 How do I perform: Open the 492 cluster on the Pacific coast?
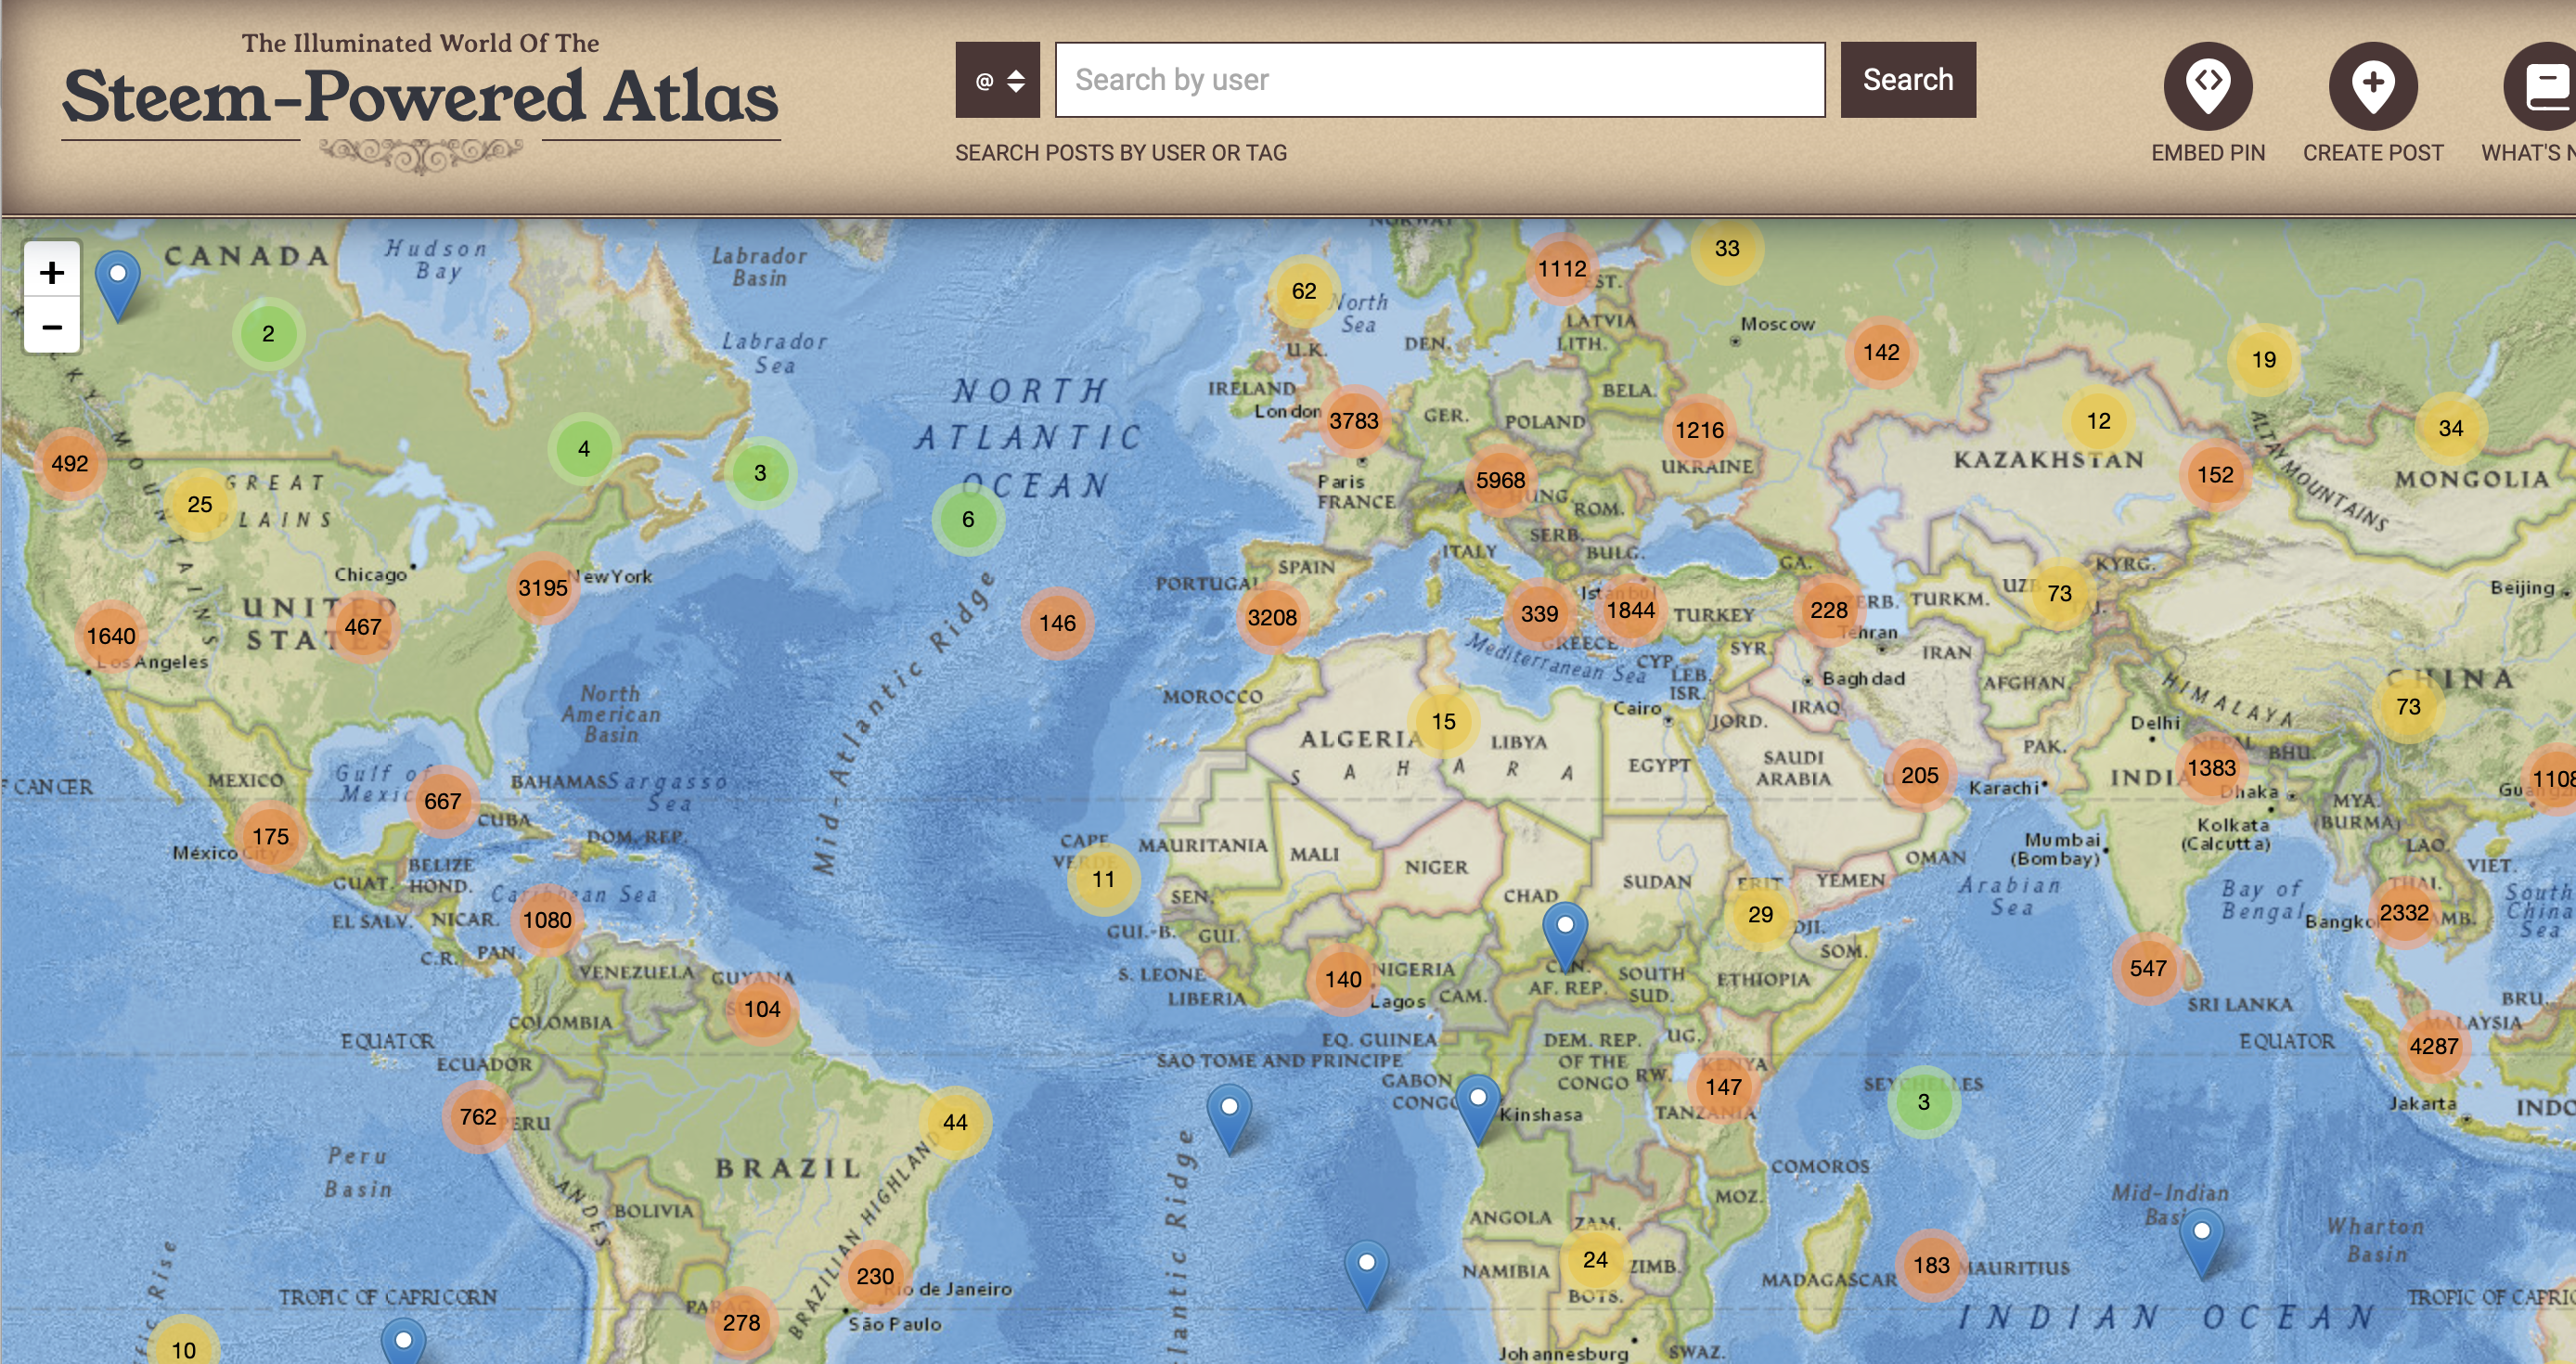(x=70, y=464)
